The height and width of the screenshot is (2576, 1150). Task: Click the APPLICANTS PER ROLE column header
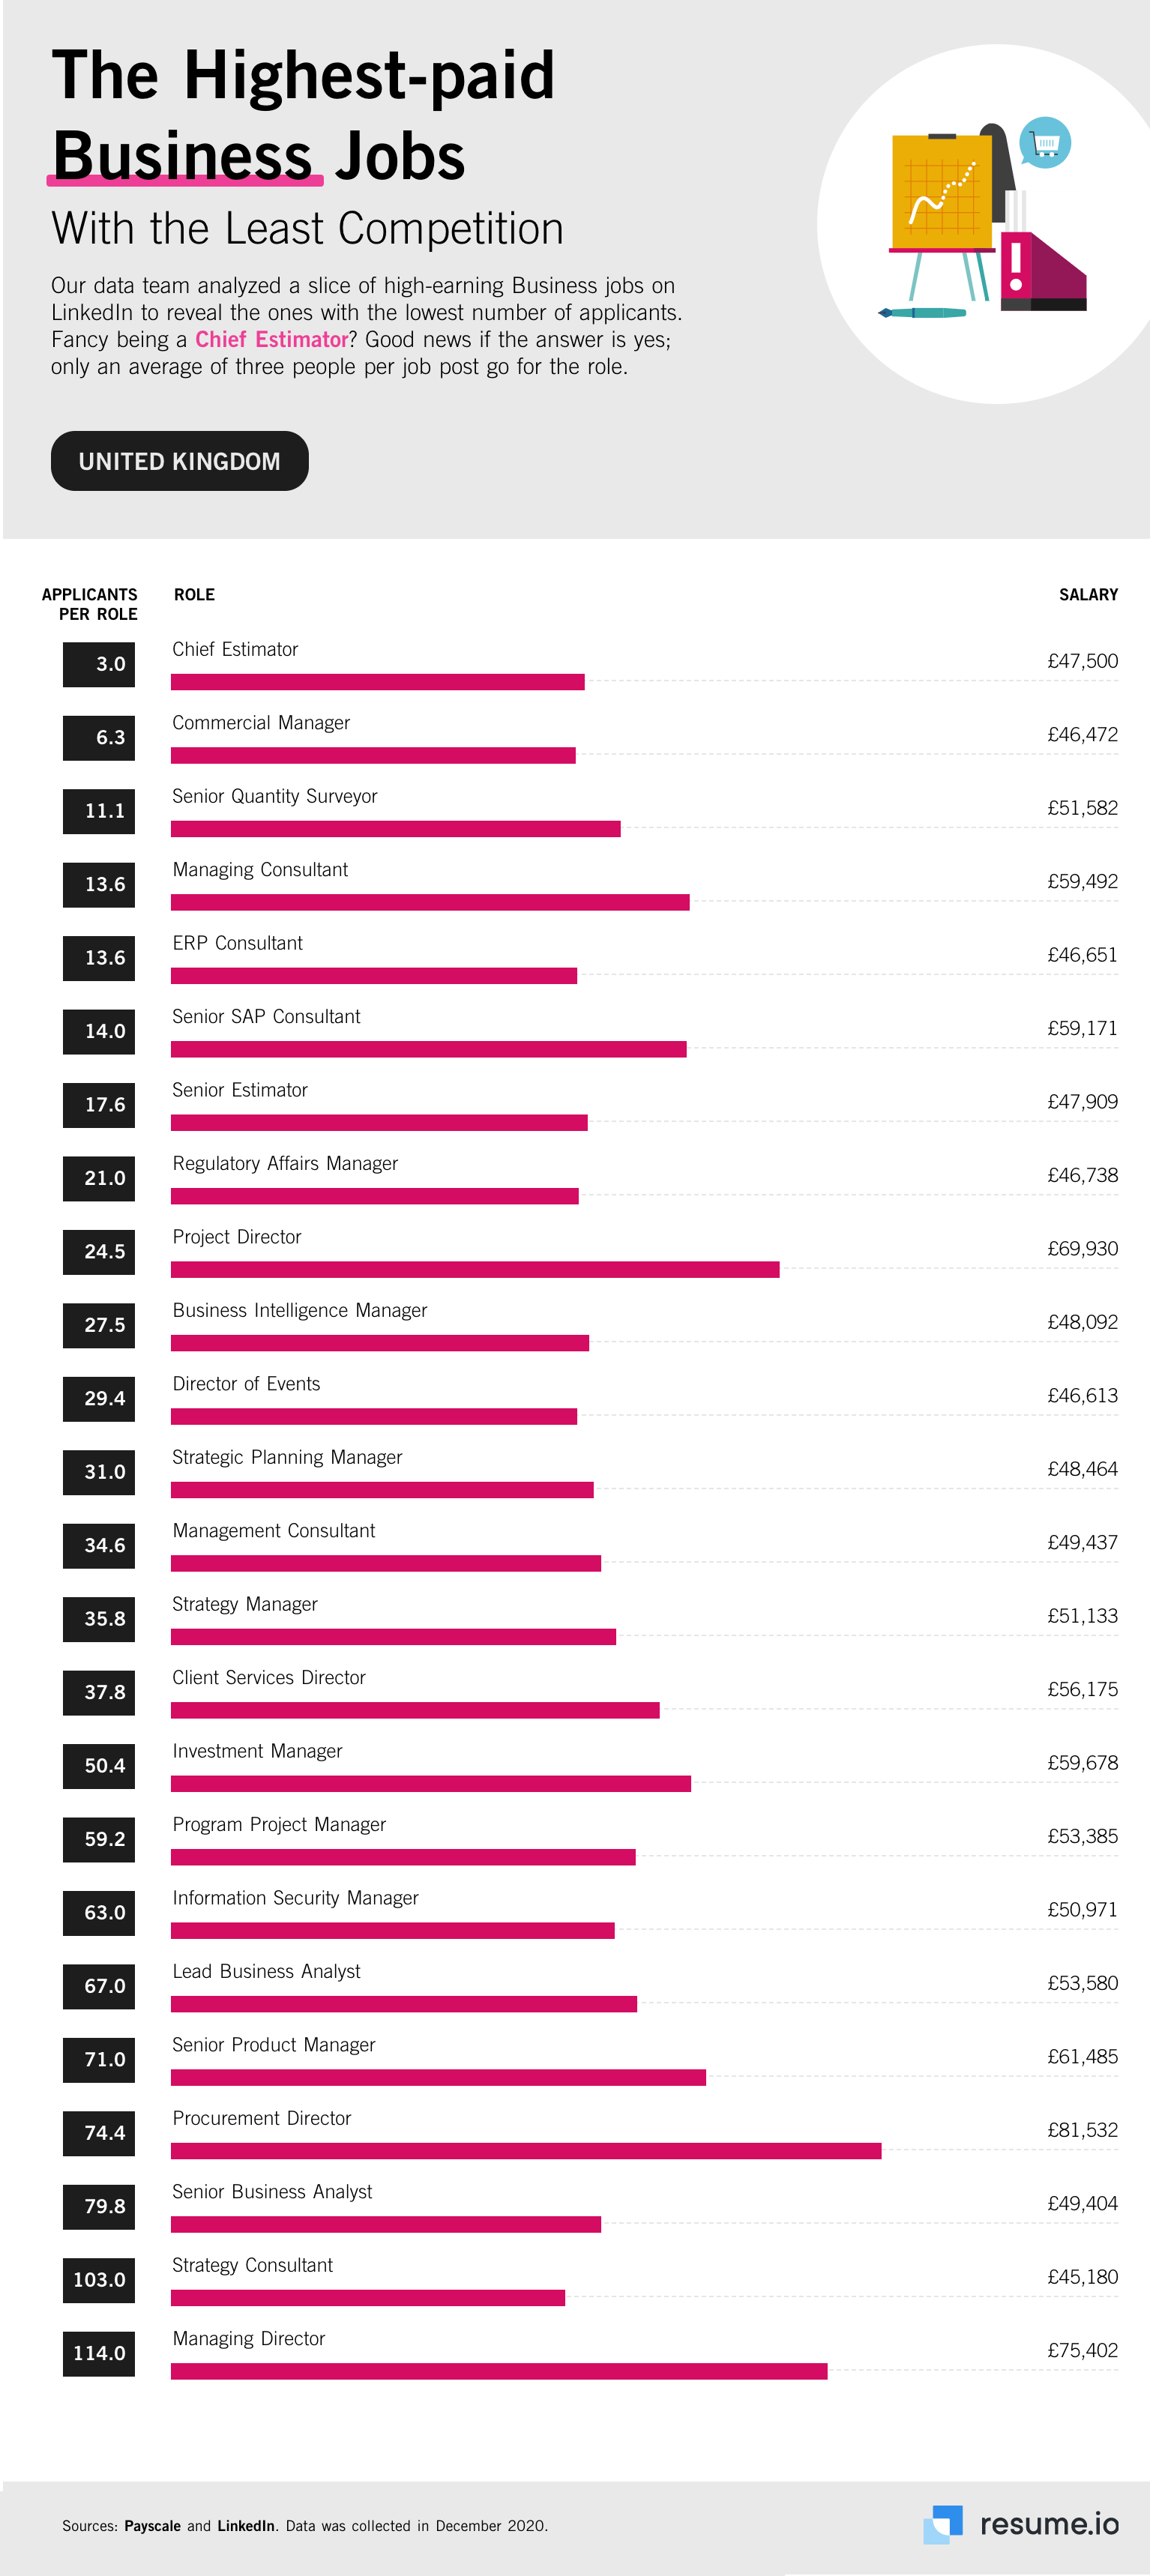coord(90,604)
